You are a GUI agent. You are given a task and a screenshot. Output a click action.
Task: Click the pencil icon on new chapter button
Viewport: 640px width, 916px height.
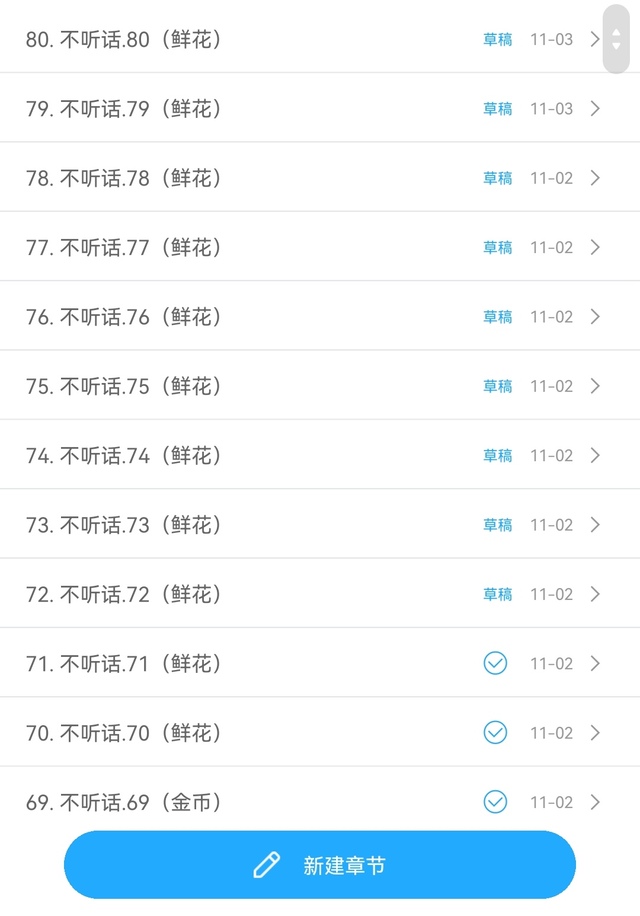(x=267, y=865)
